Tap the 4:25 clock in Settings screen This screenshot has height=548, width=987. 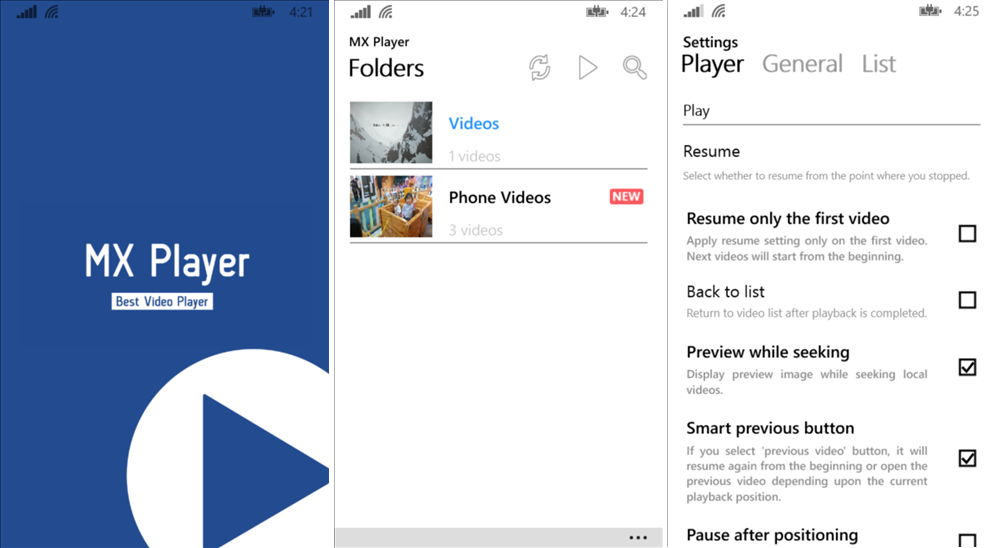[966, 11]
